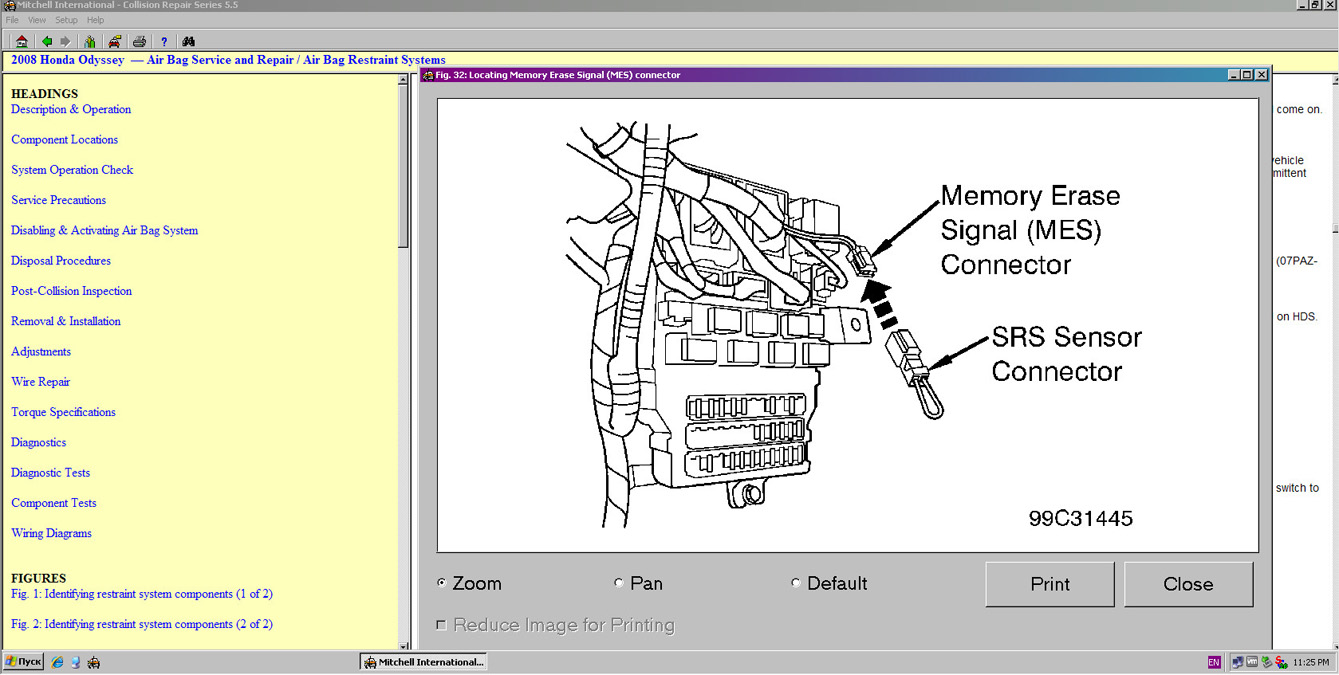Open the File menu
Image resolution: width=1339 pixels, height=675 pixels.
(x=12, y=20)
